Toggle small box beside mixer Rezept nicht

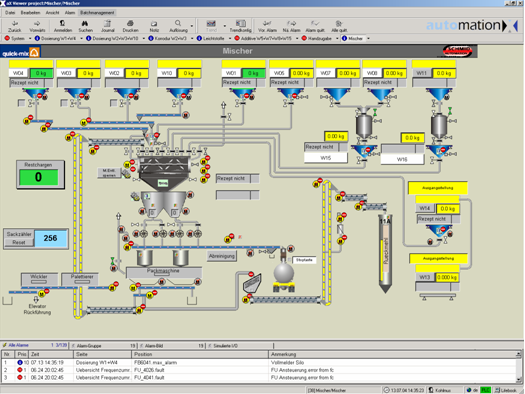click(x=255, y=179)
